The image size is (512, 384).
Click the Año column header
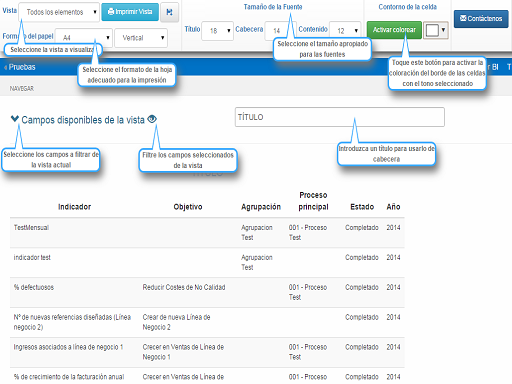click(x=393, y=207)
